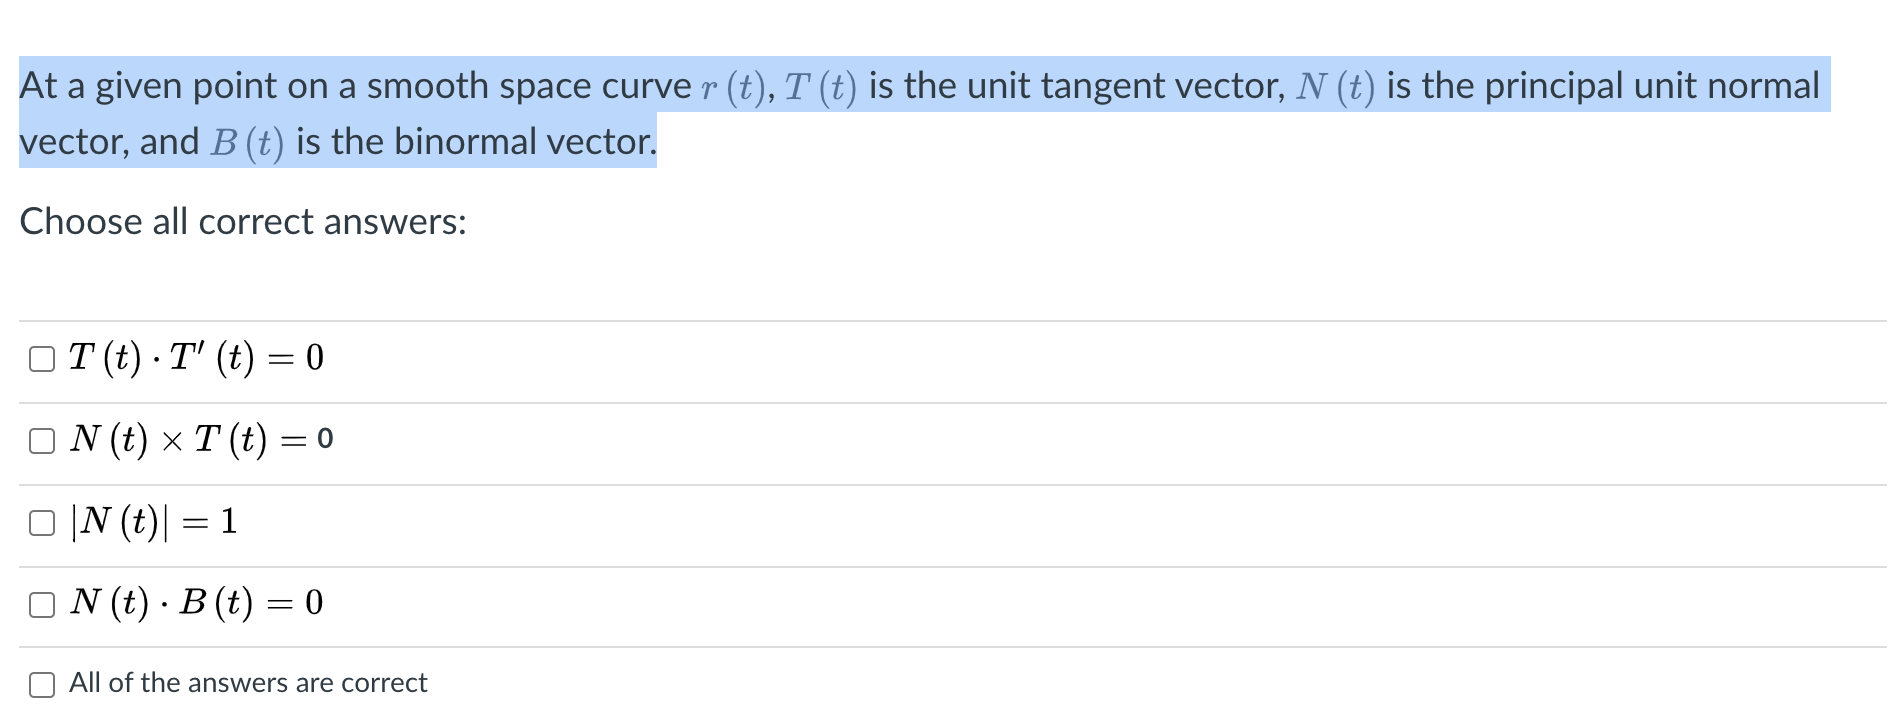Click the label text N(t) · B(t) = 0
1904x725 pixels.
pyautogui.click(x=196, y=601)
